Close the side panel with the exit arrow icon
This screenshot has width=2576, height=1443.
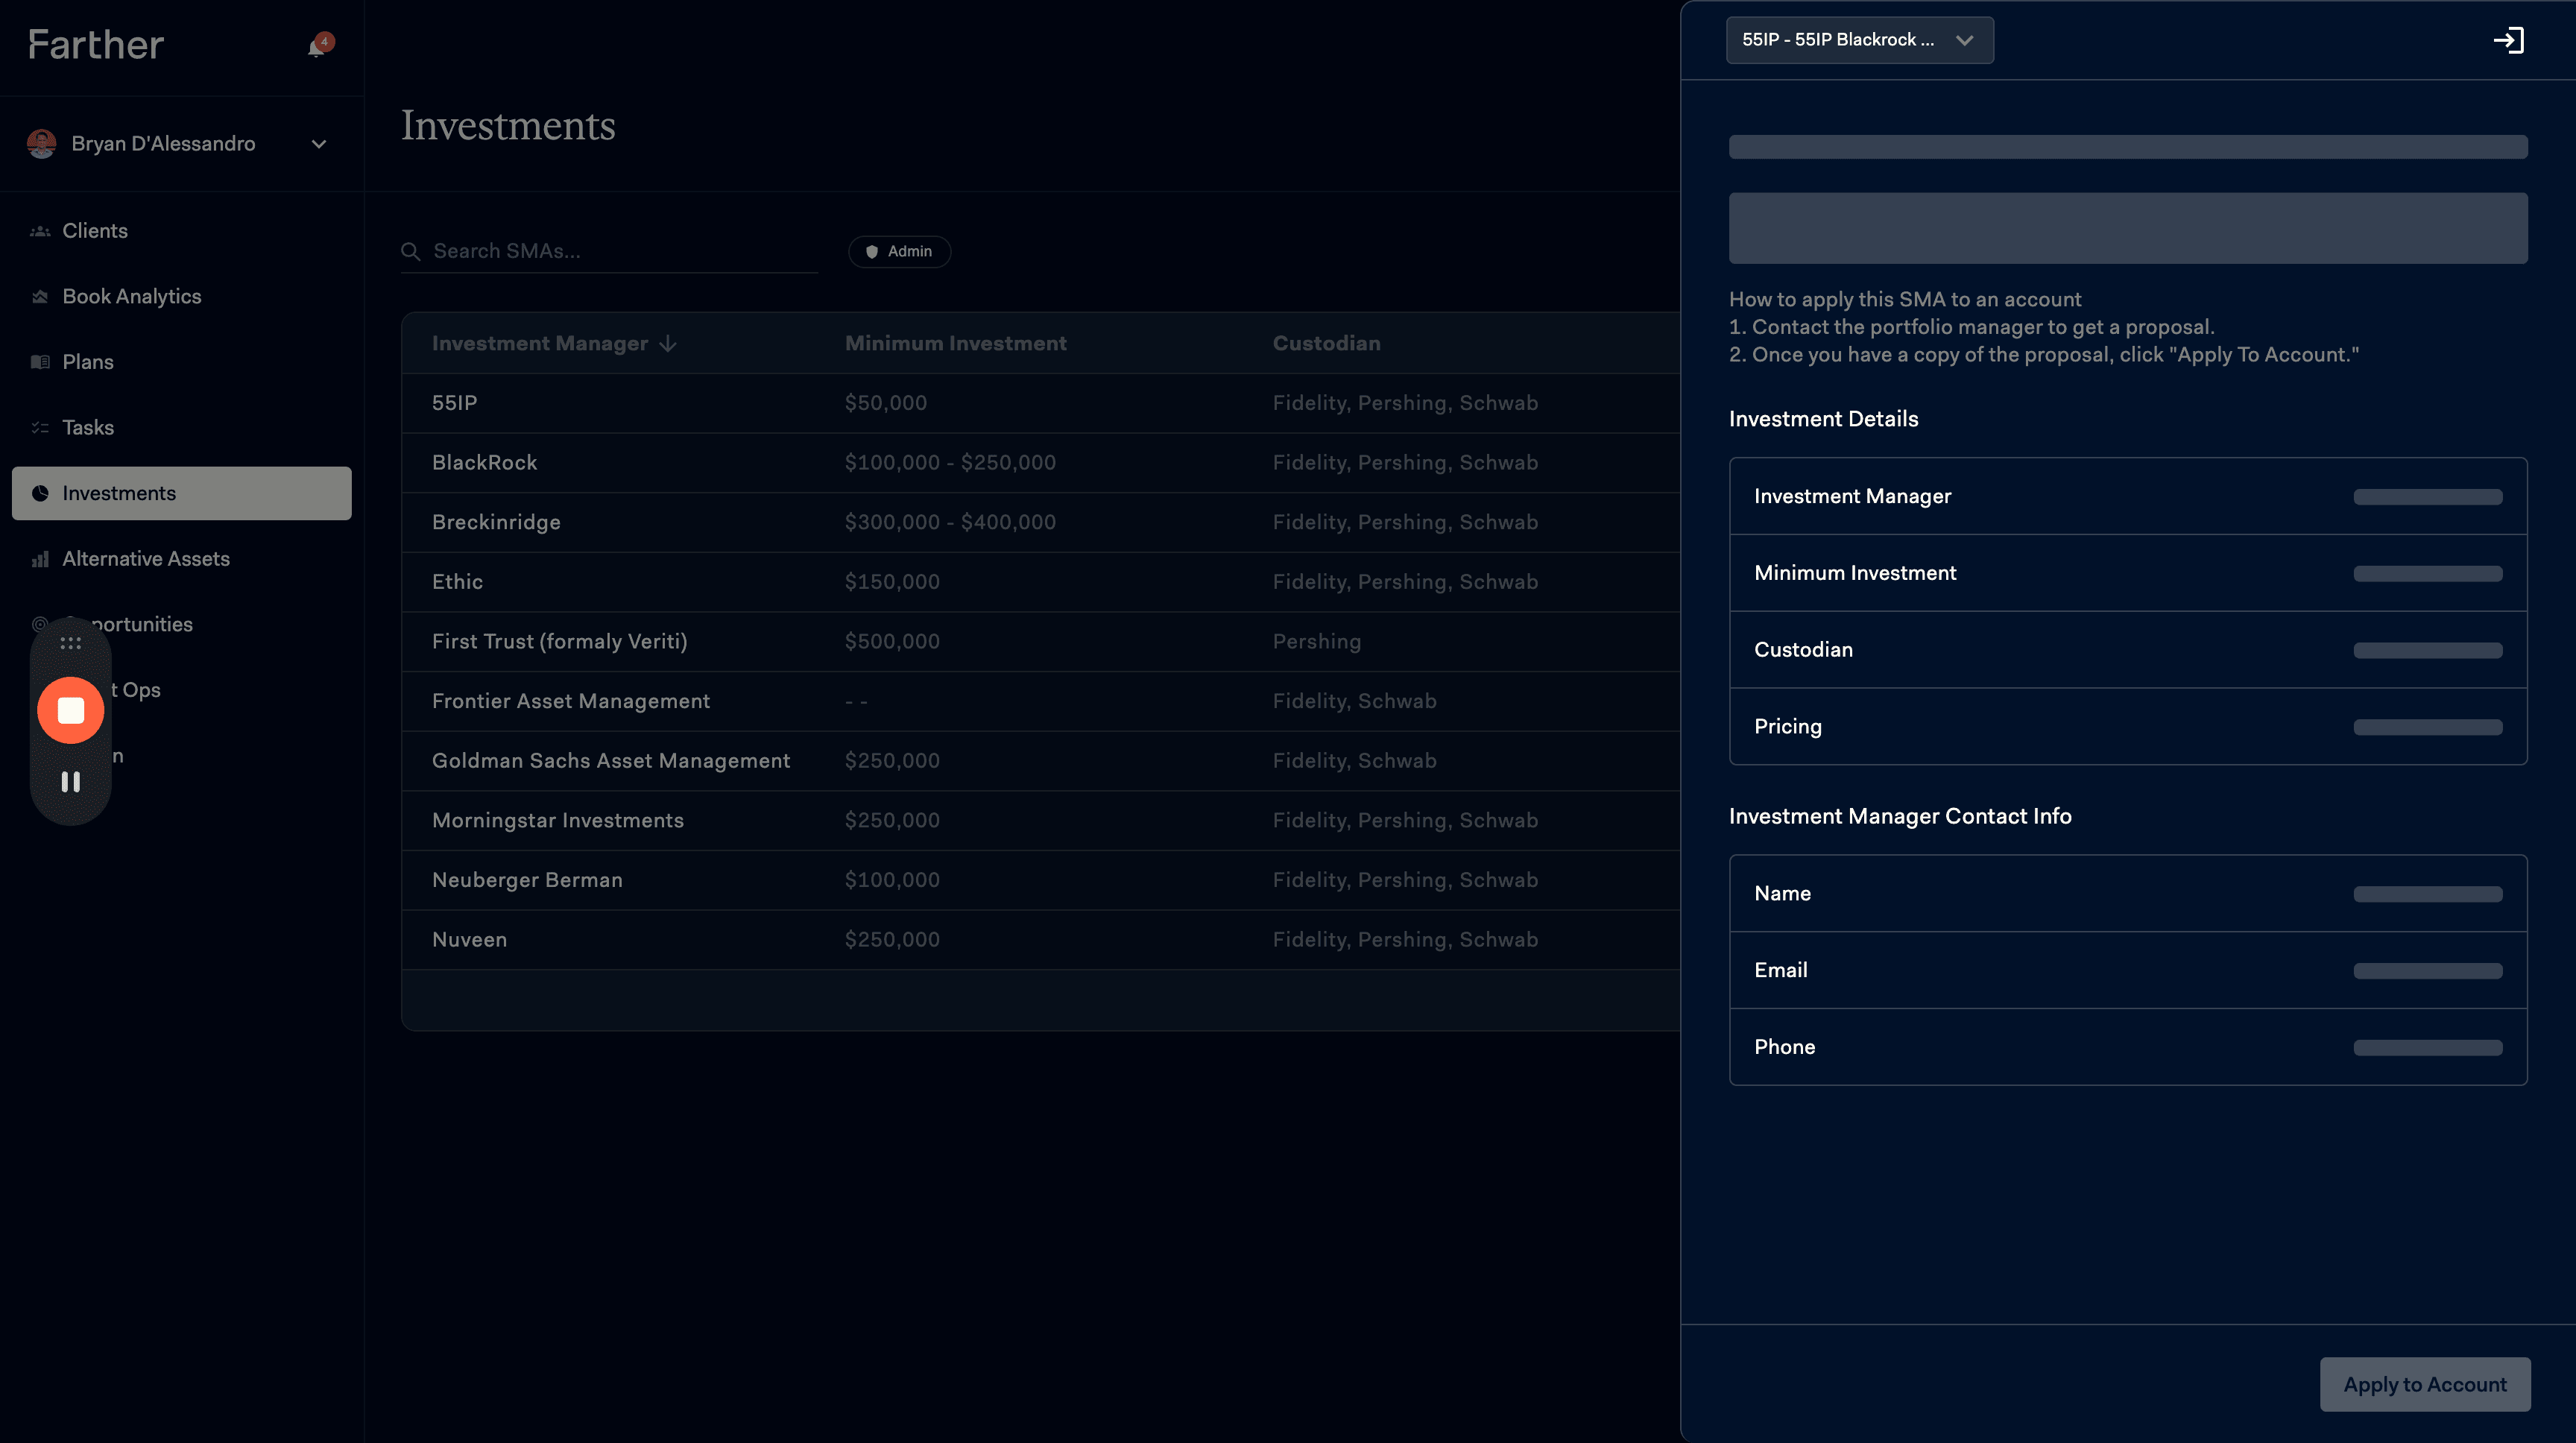[x=2508, y=40]
